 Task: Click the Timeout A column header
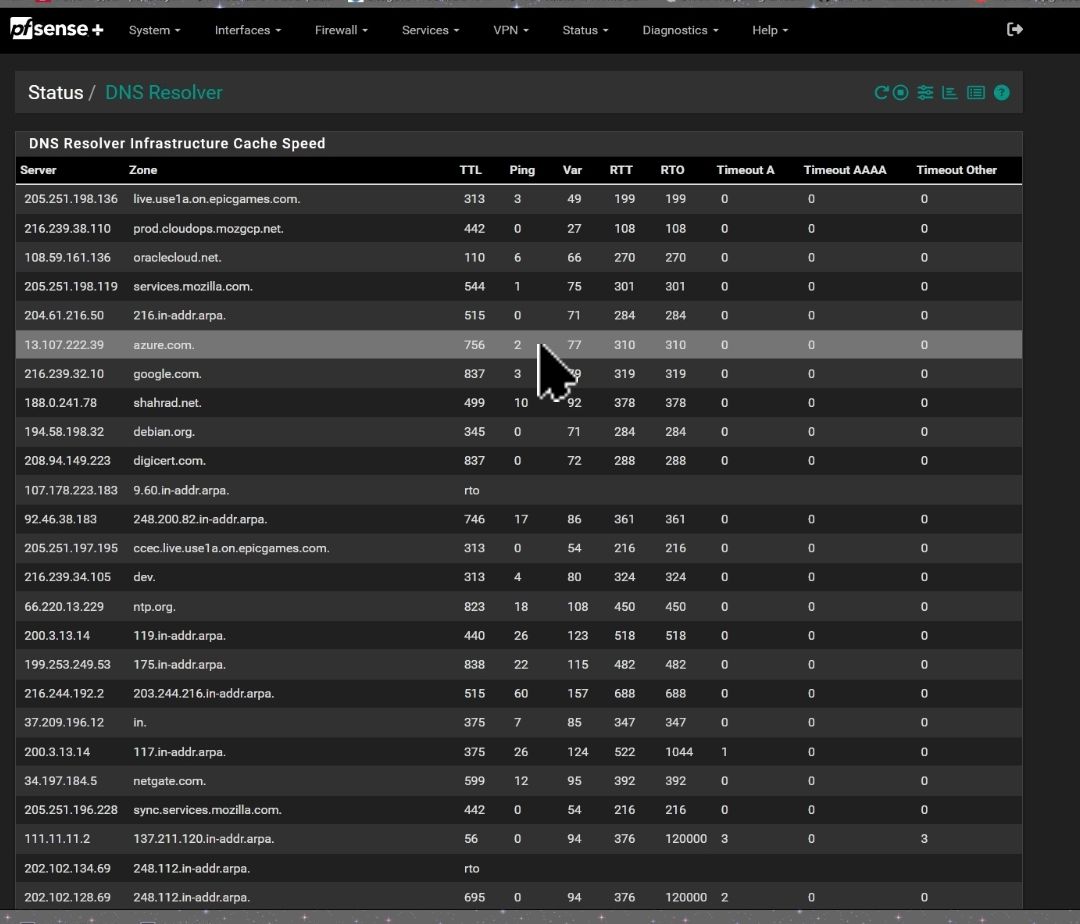coord(745,170)
